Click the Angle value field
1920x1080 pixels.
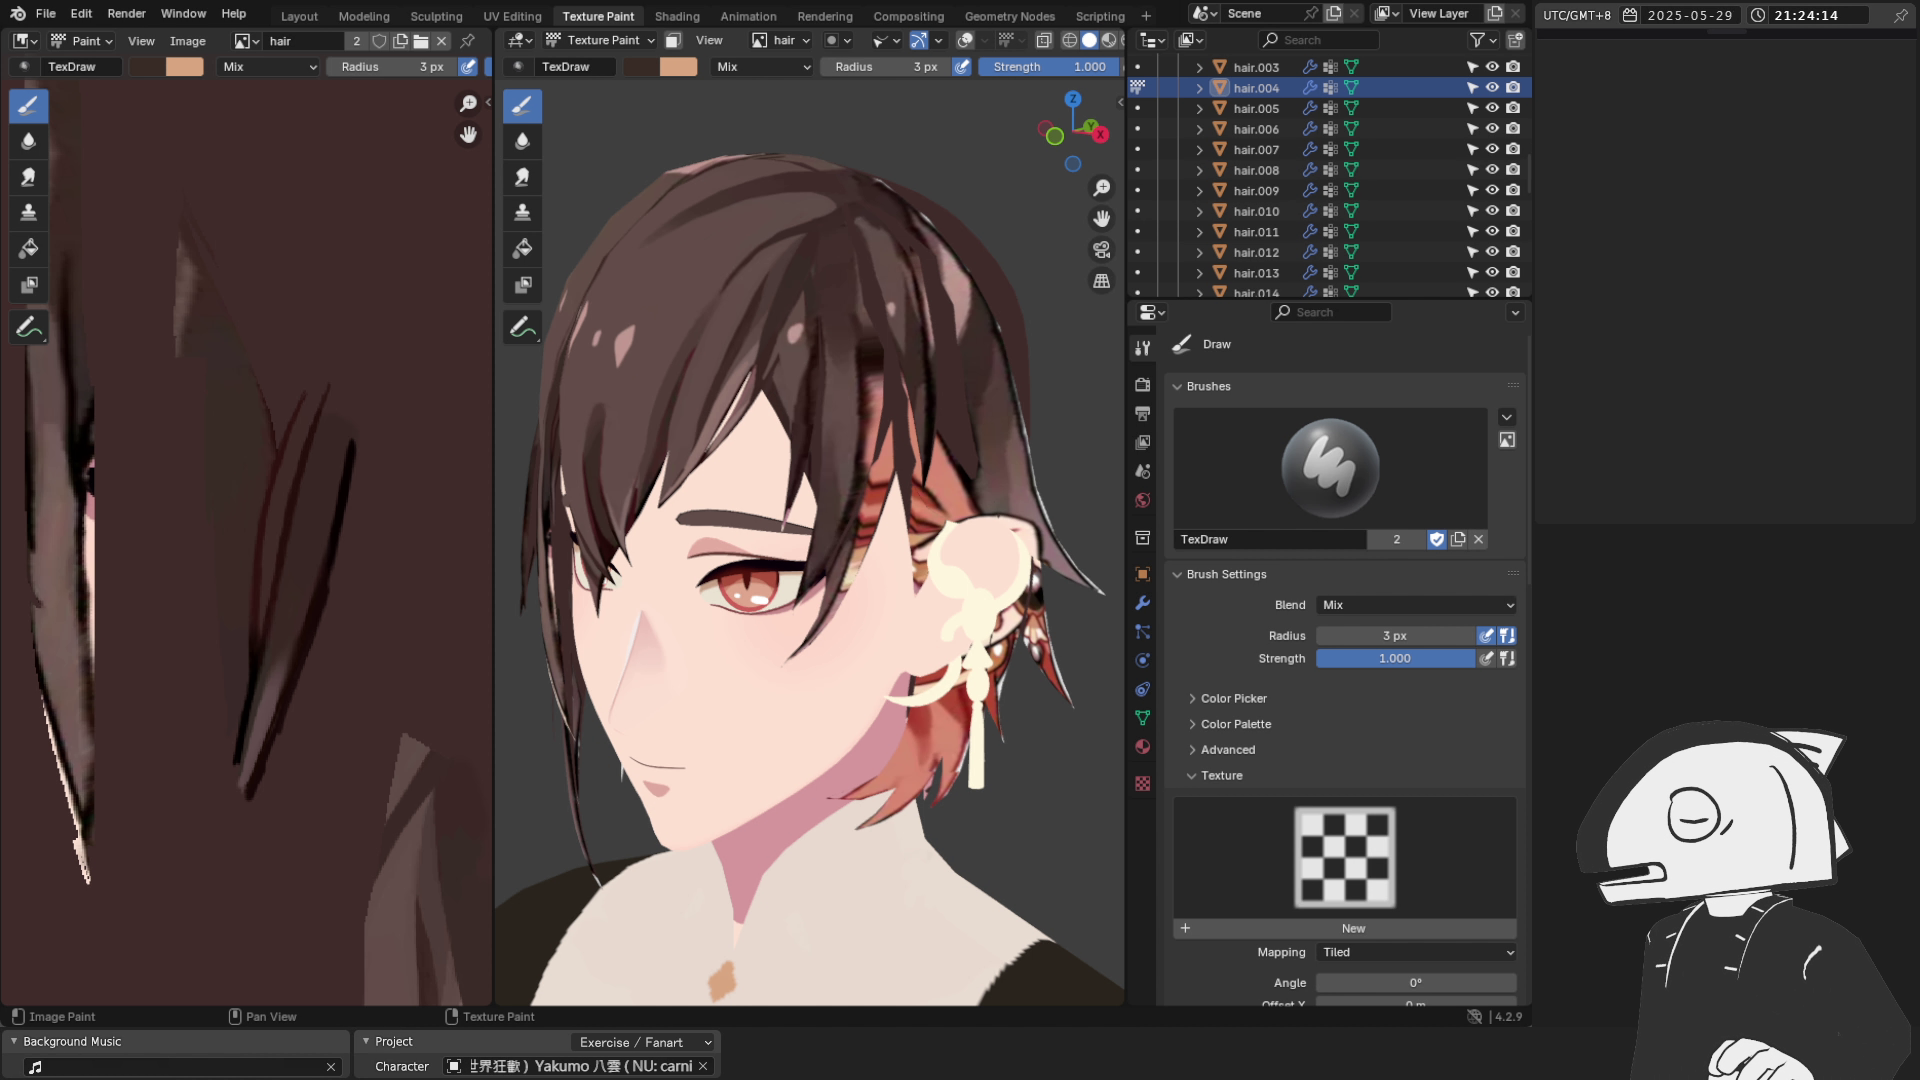point(1416,984)
